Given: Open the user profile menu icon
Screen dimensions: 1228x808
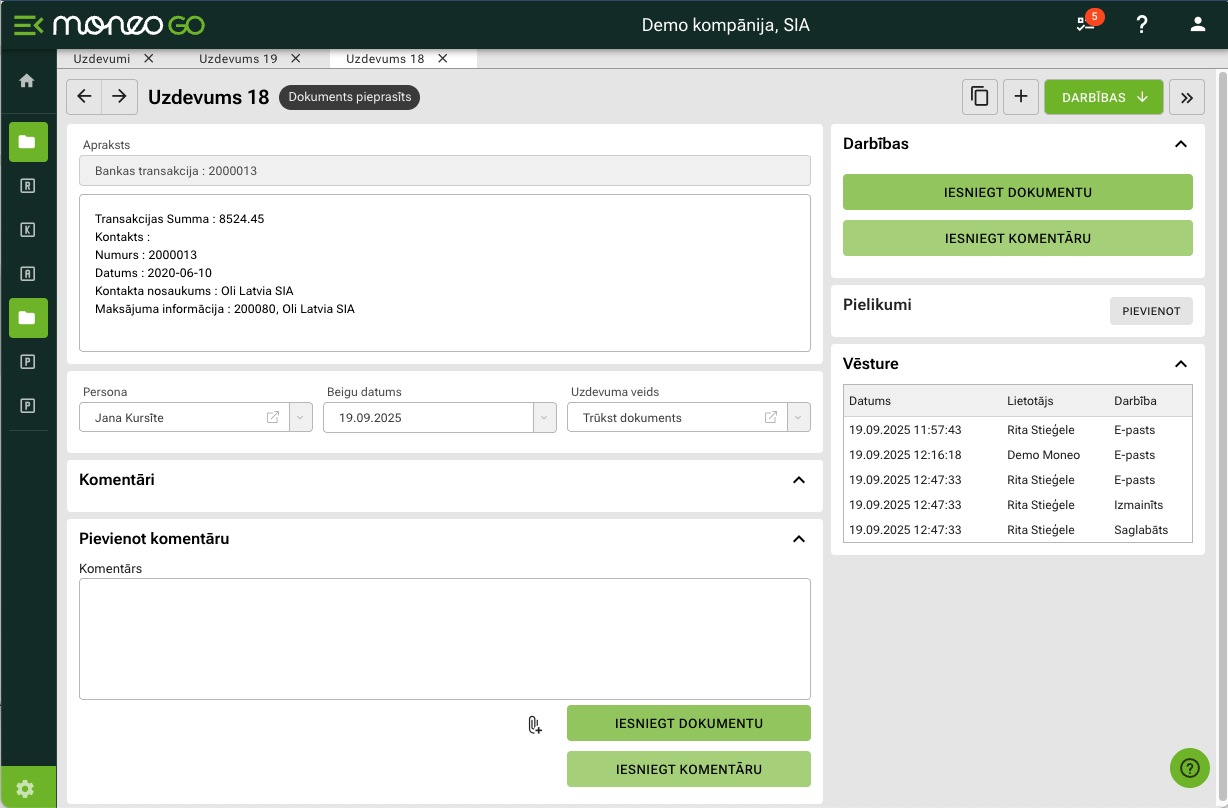Looking at the screenshot, I should (1197, 25).
